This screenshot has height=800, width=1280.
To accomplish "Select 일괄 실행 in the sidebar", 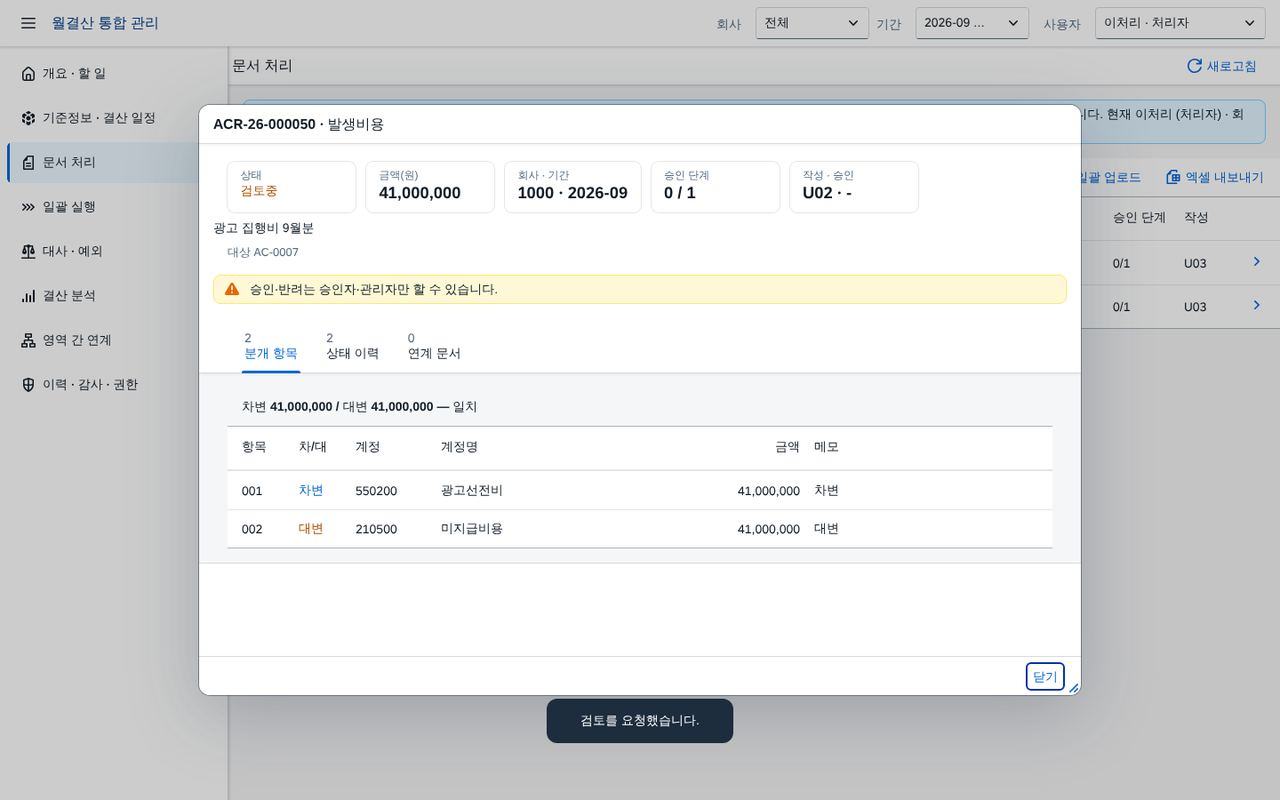I will [x=114, y=207].
